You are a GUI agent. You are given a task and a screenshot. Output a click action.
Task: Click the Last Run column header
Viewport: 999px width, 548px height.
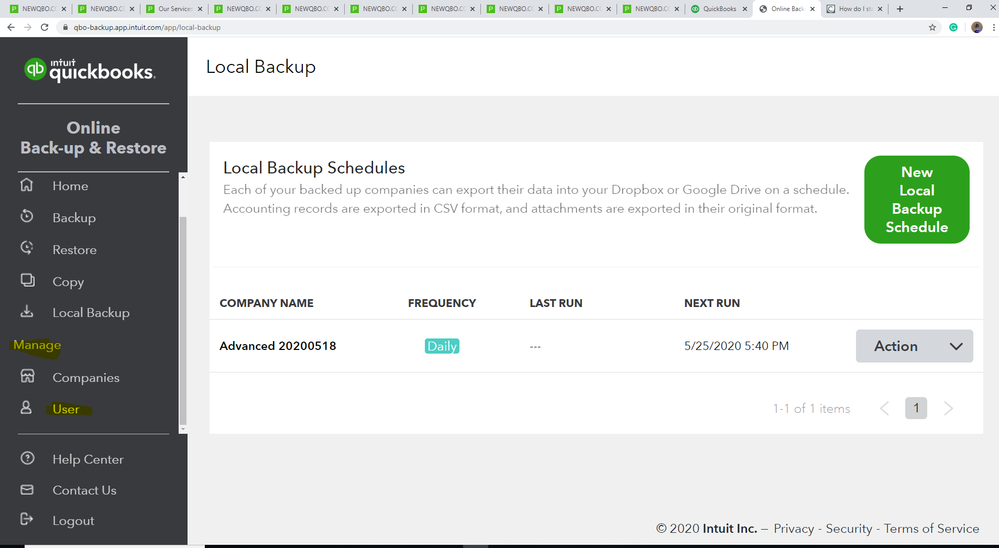[556, 303]
